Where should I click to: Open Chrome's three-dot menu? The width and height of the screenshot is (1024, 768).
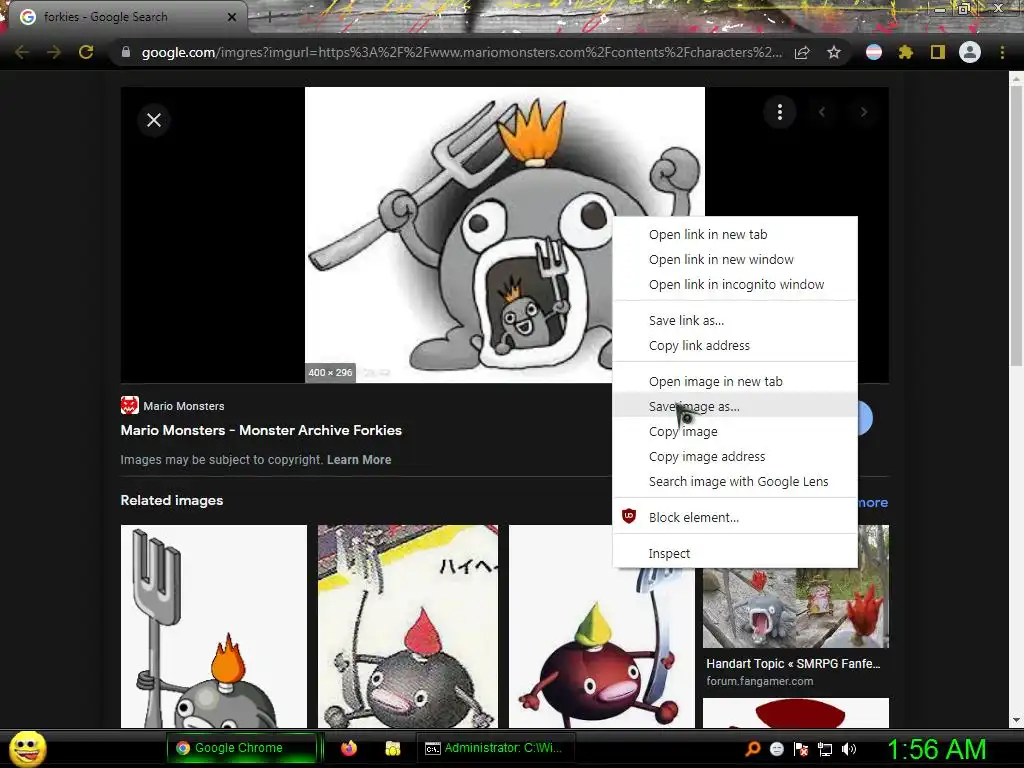tap(1002, 52)
